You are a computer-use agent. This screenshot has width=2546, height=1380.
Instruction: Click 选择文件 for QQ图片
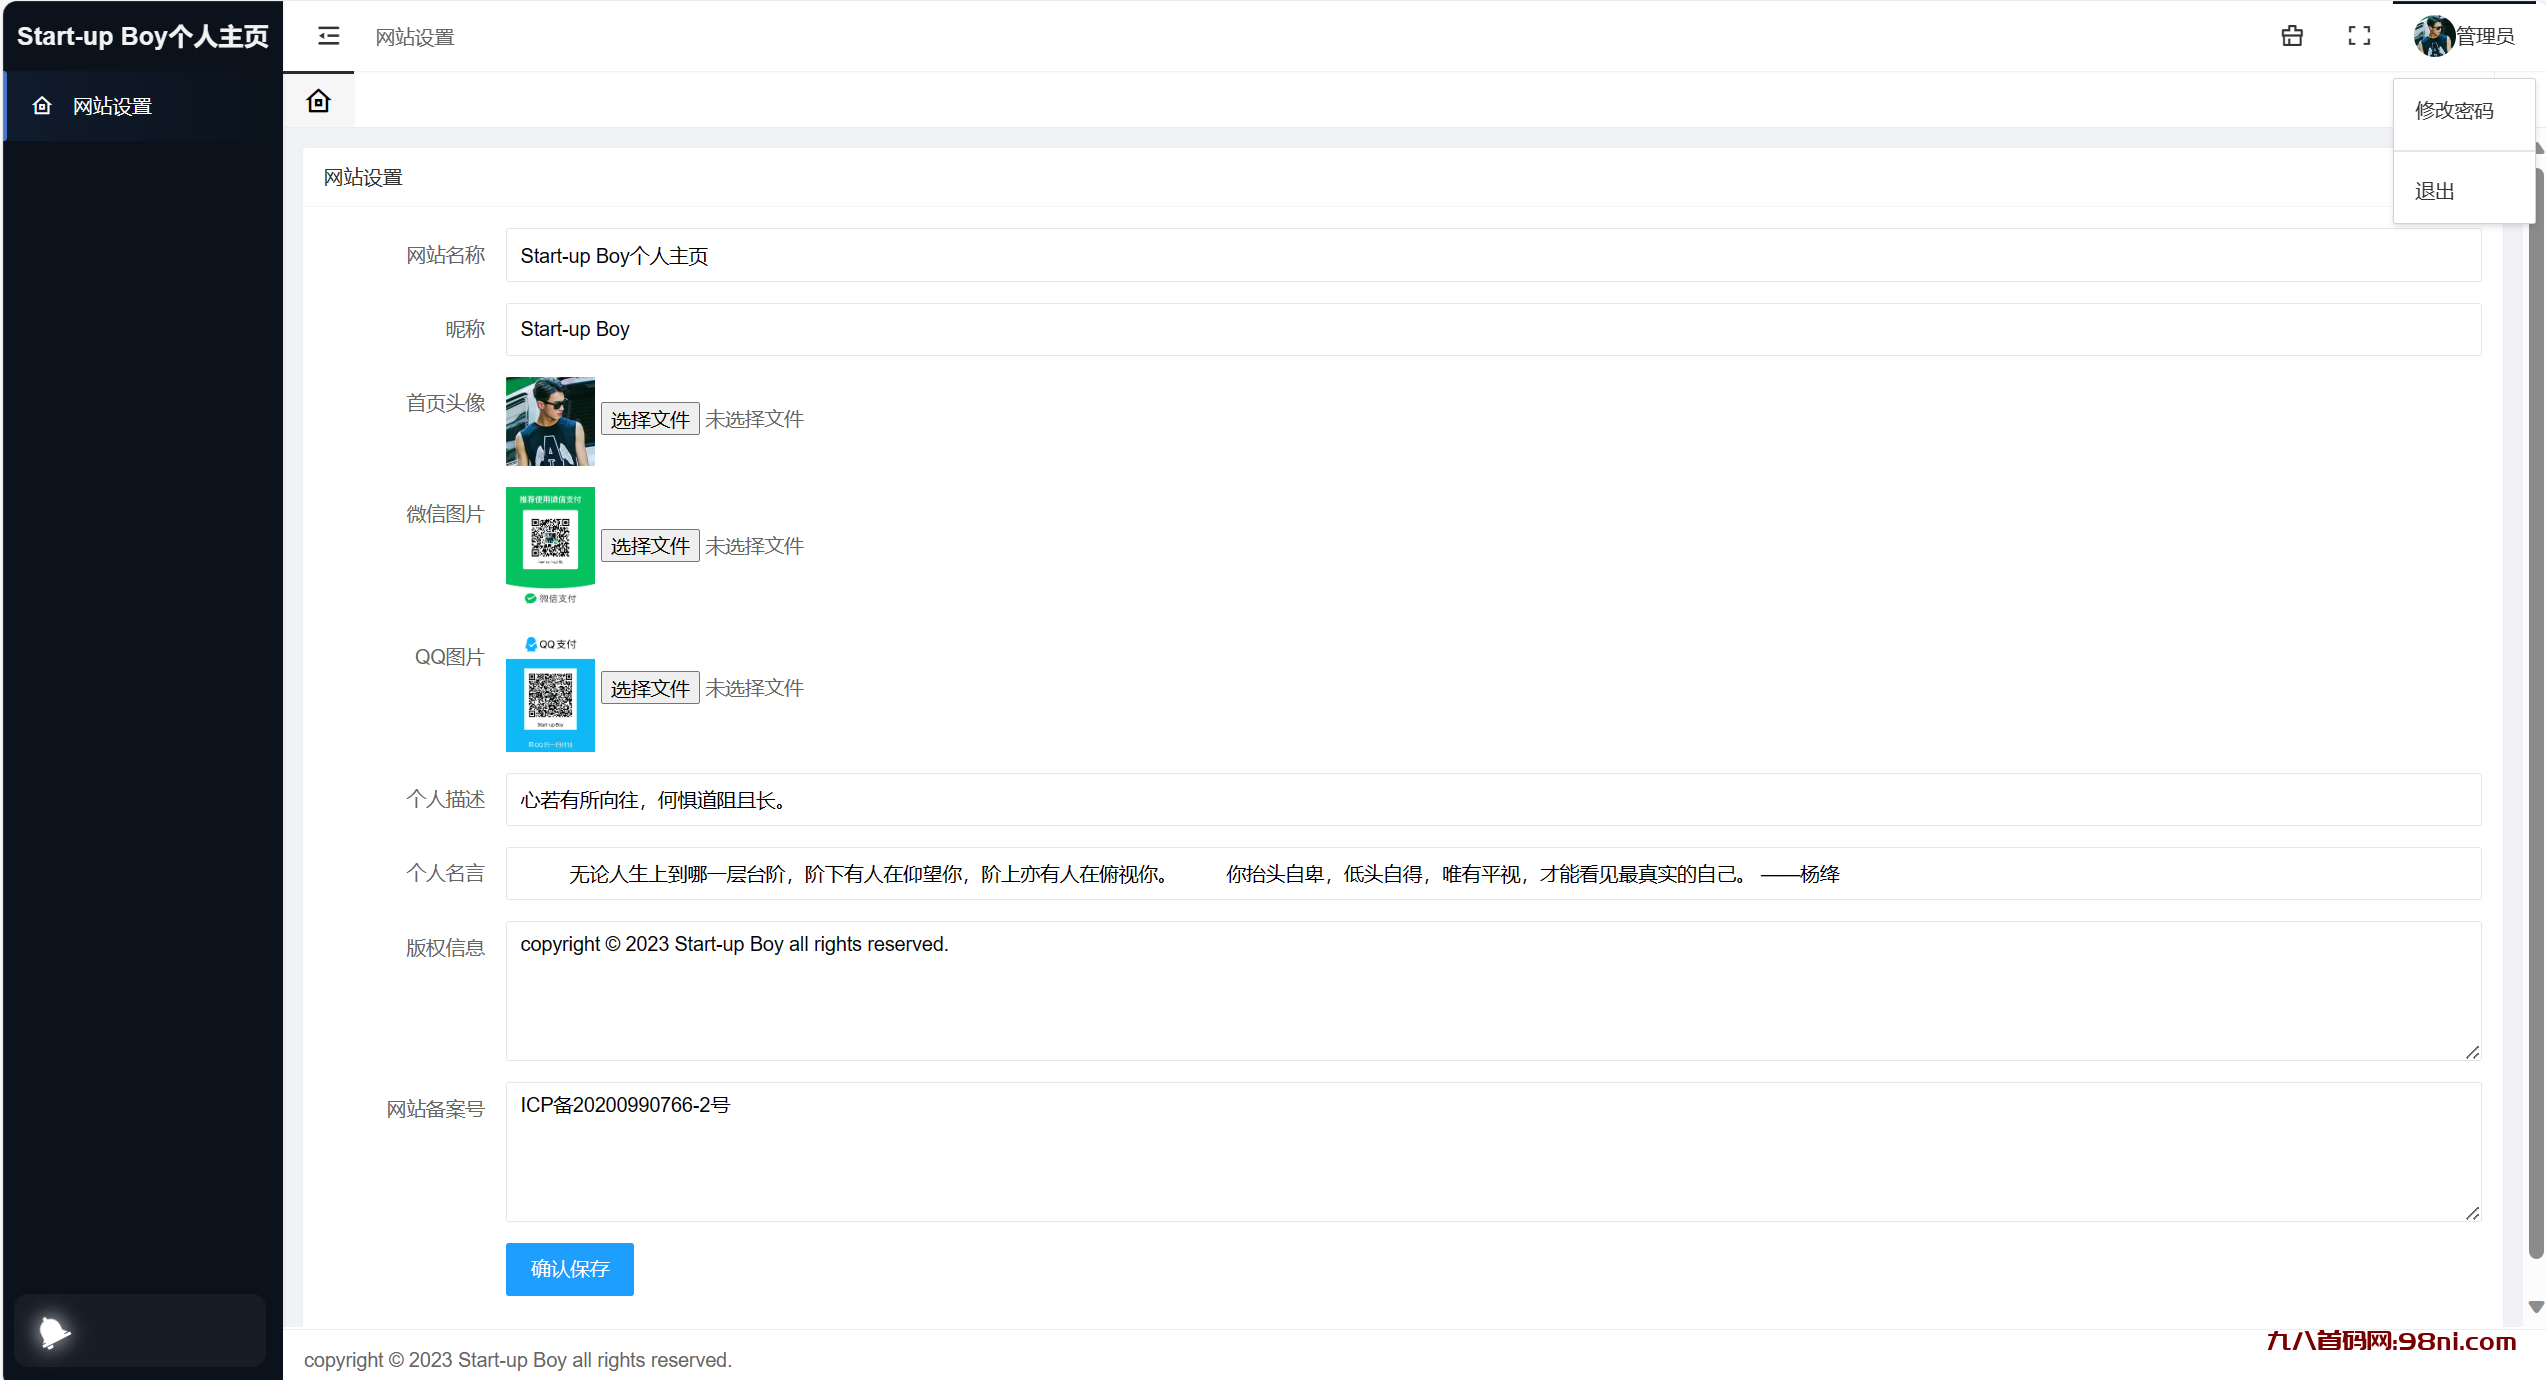[x=650, y=688]
